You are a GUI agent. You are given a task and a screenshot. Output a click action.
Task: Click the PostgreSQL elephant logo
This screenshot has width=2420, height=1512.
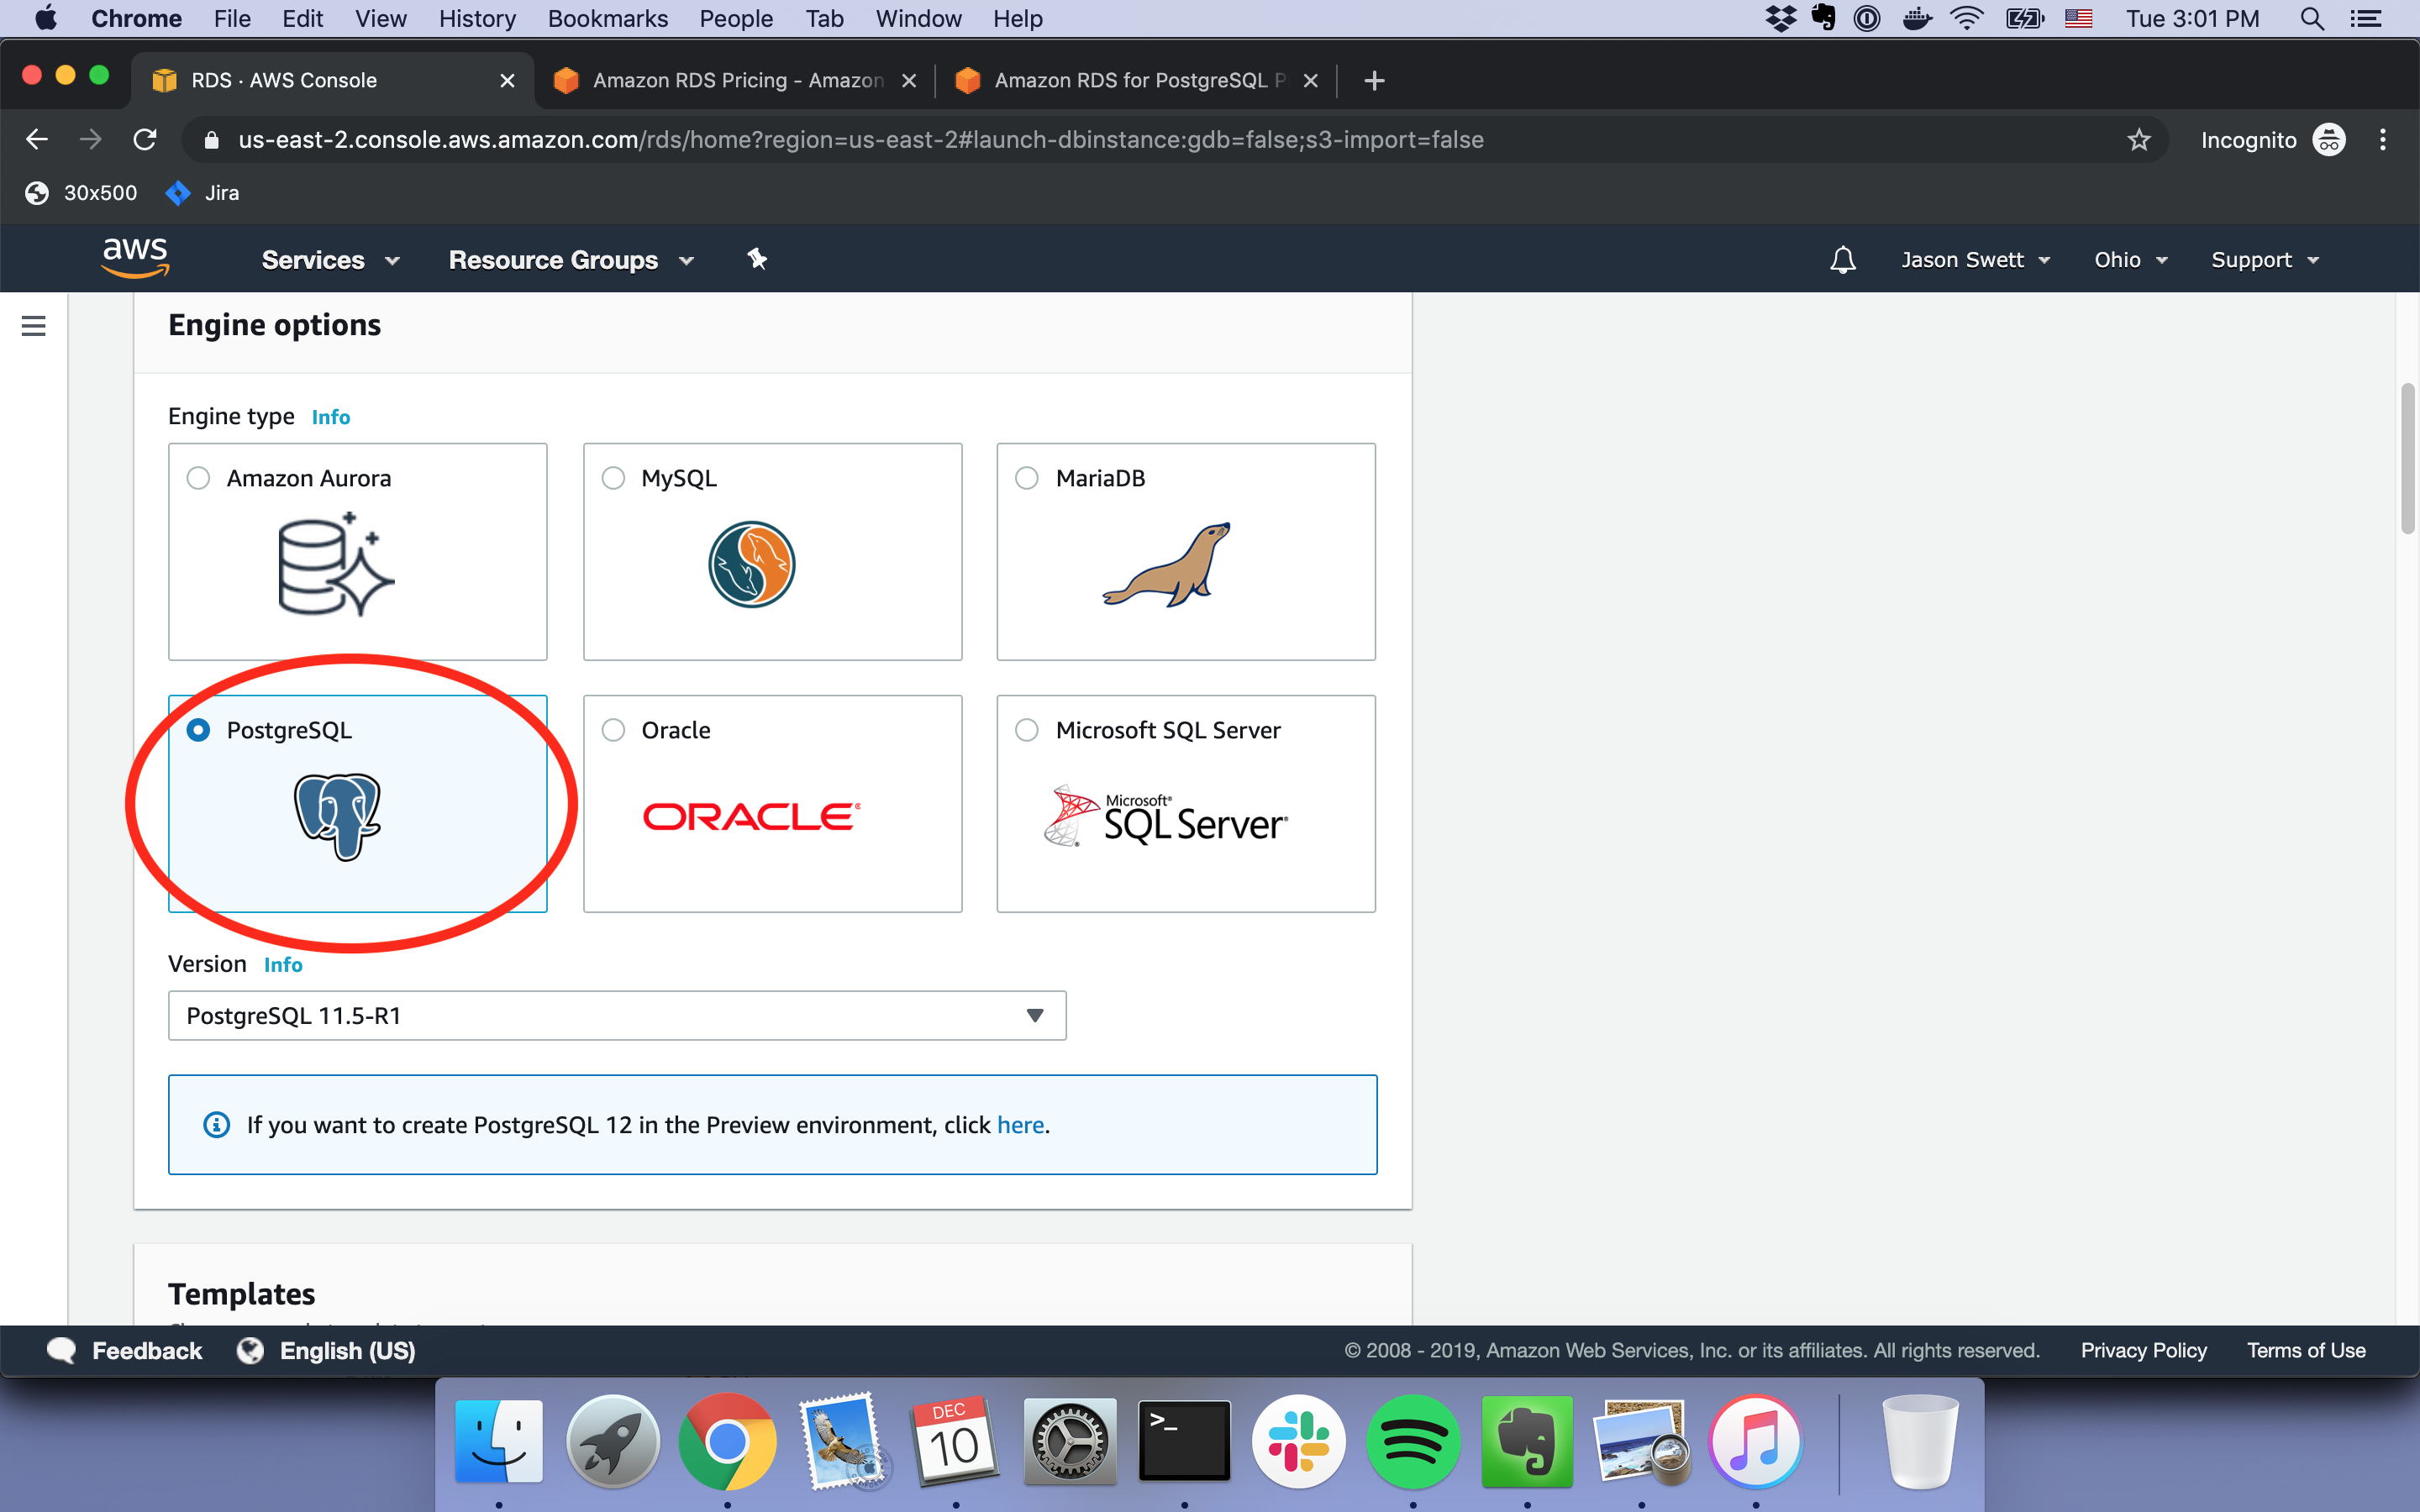pos(338,816)
